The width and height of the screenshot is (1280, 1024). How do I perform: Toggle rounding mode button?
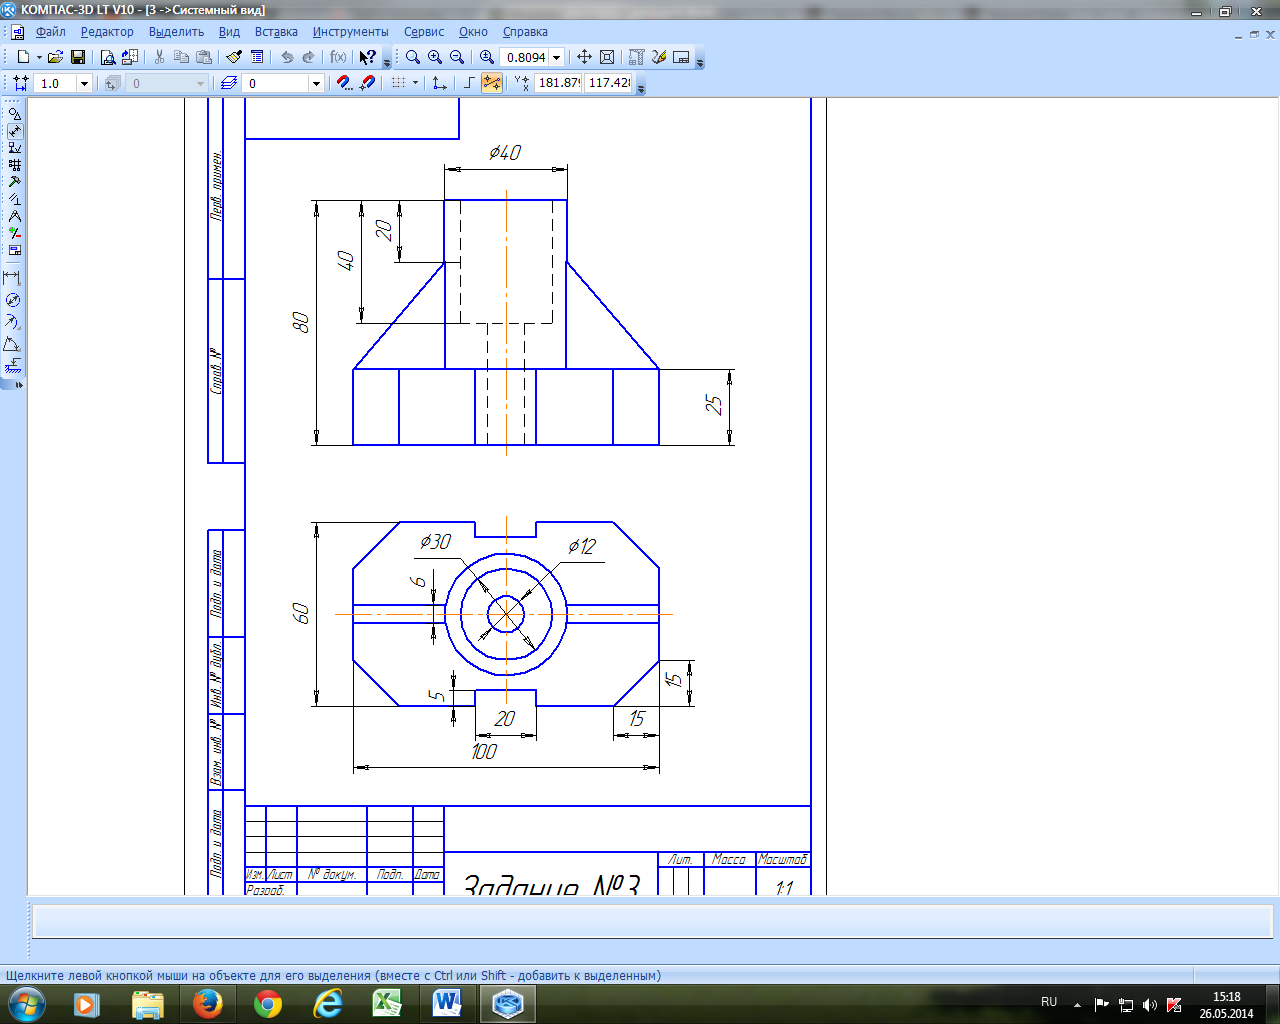[x=491, y=83]
